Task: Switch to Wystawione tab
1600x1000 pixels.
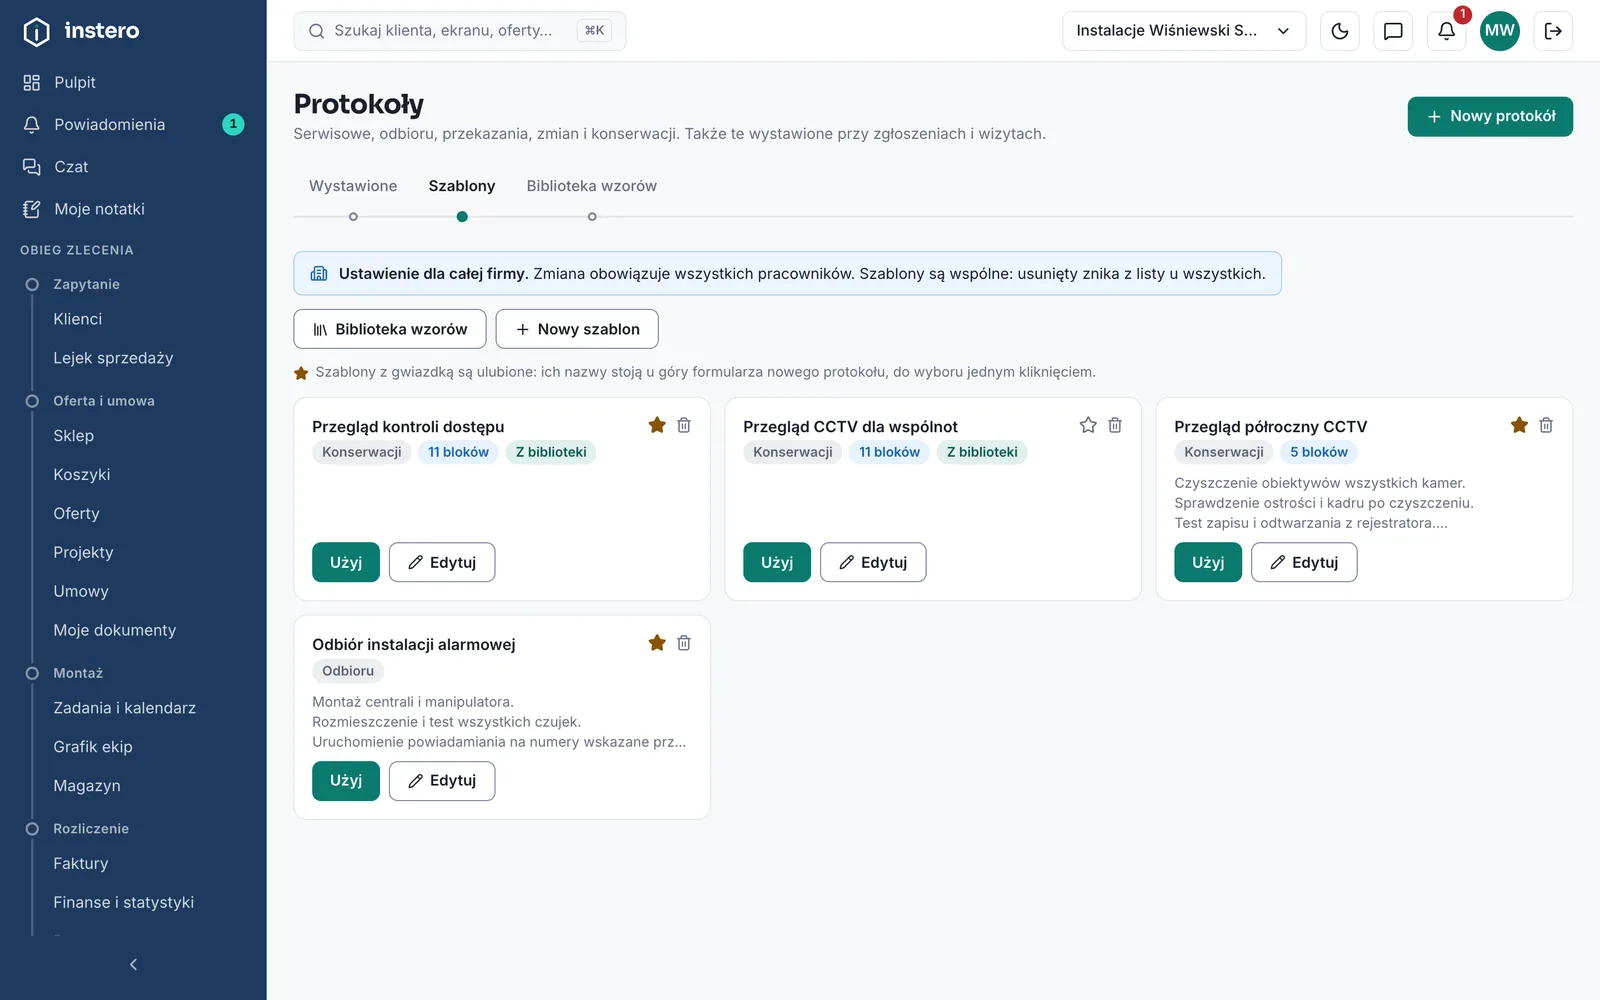Action: click(x=353, y=186)
